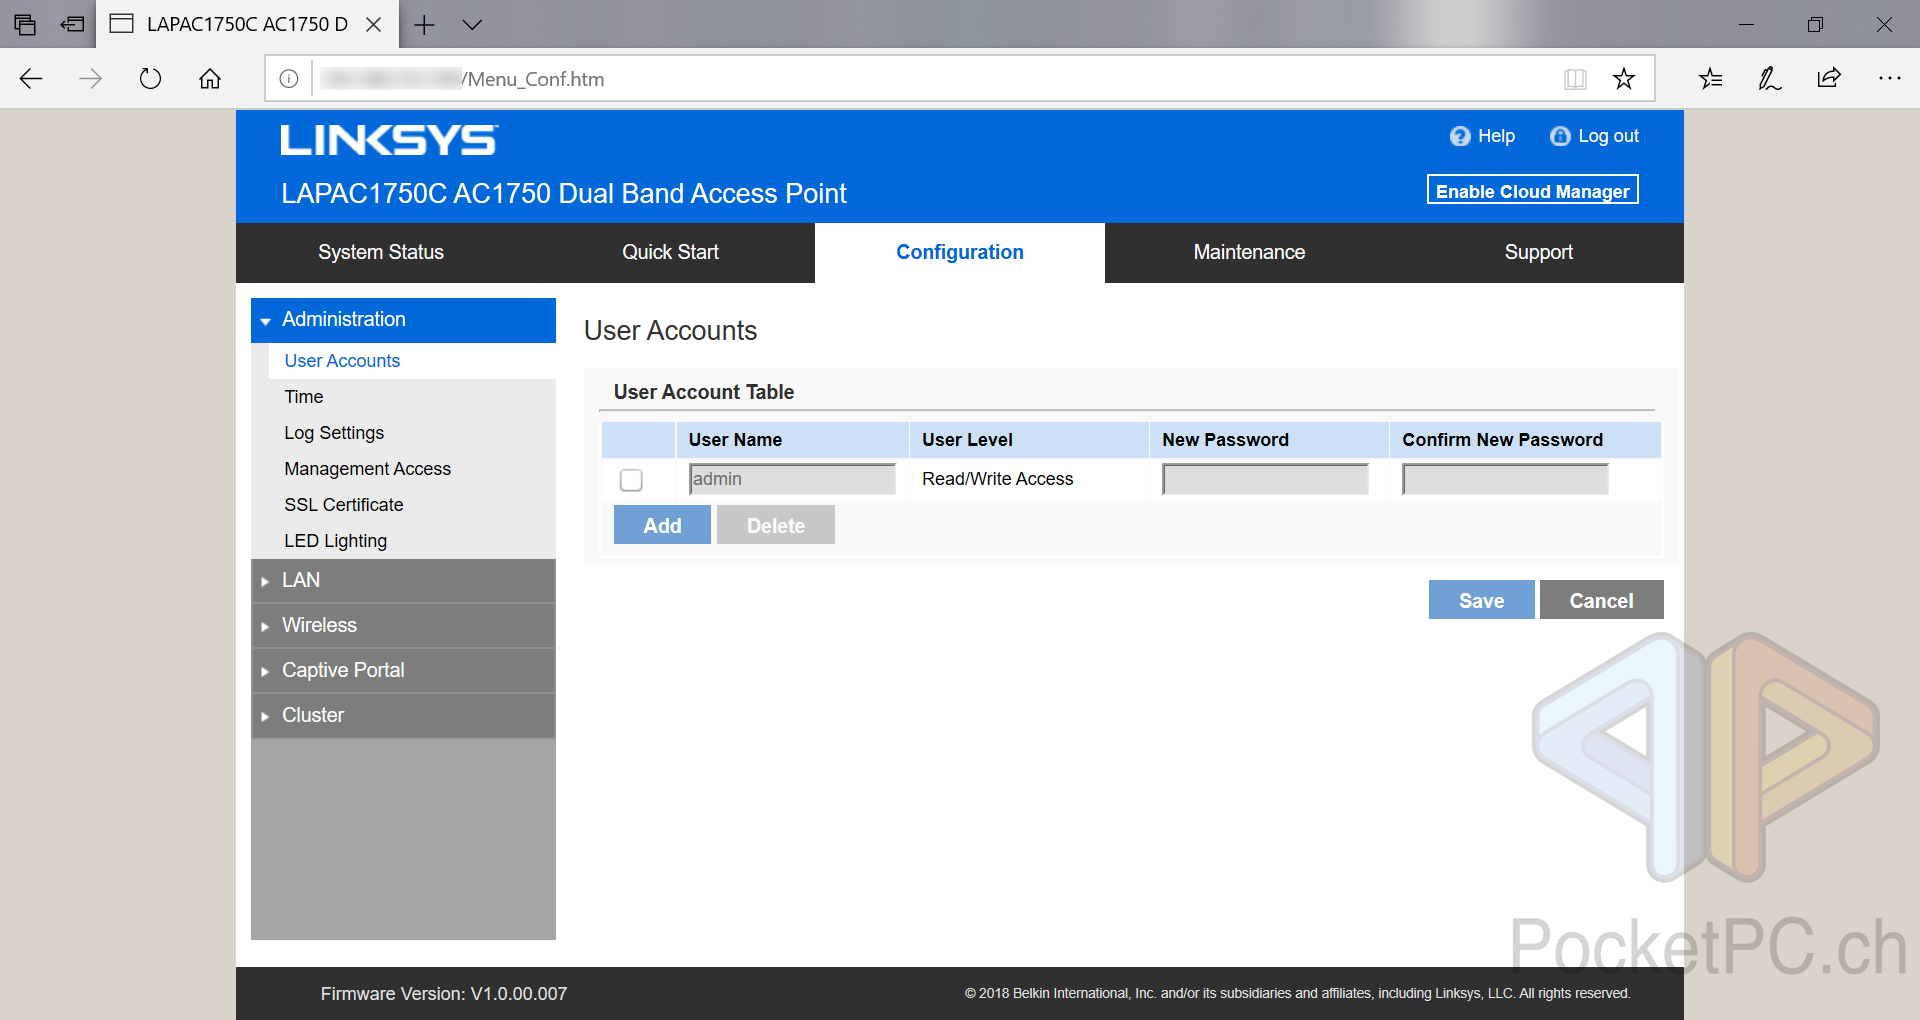Viewport: 1920px width, 1020px height.
Task: Click the Confirm New Password field
Action: tap(1505, 479)
